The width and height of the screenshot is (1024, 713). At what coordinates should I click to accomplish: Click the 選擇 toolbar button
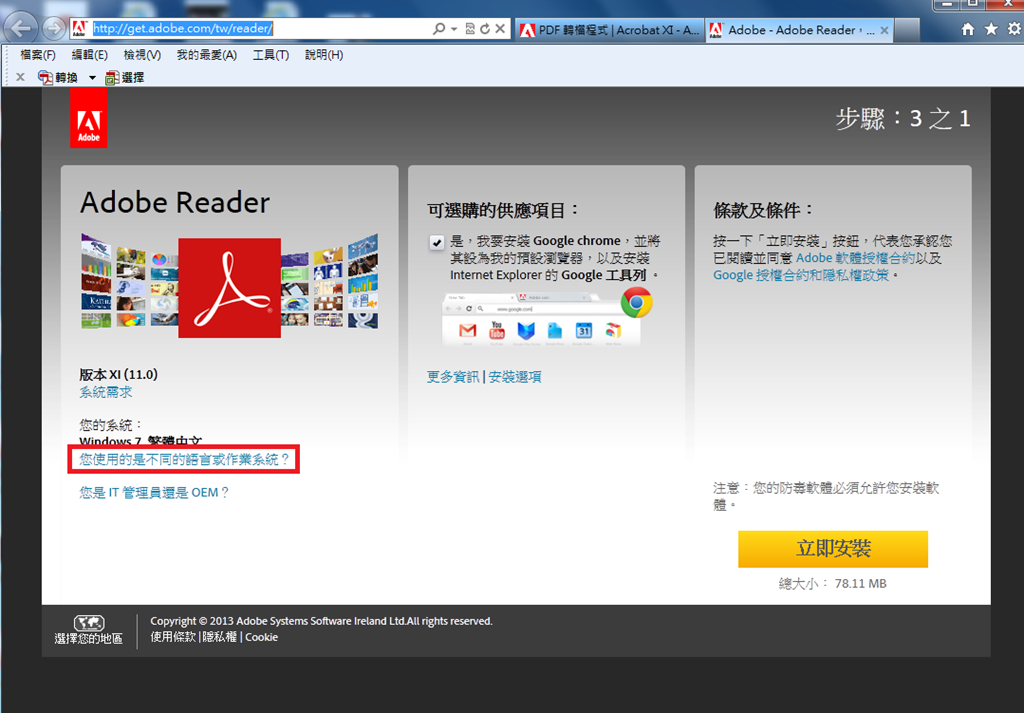click(125, 78)
